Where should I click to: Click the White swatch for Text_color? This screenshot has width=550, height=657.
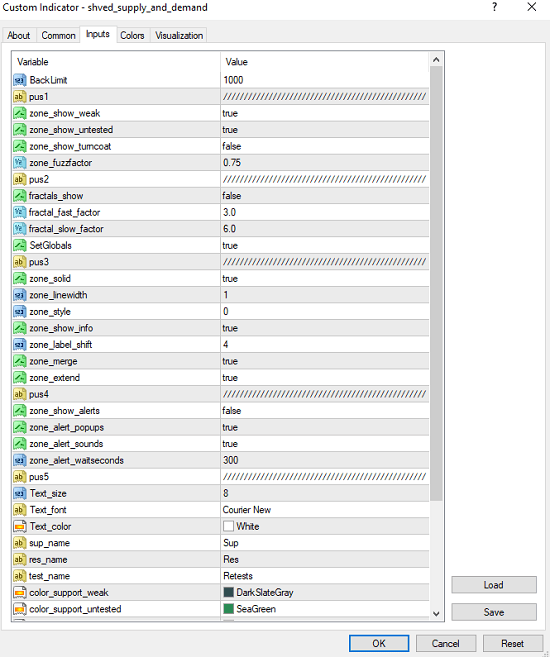[x=228, y=526]
